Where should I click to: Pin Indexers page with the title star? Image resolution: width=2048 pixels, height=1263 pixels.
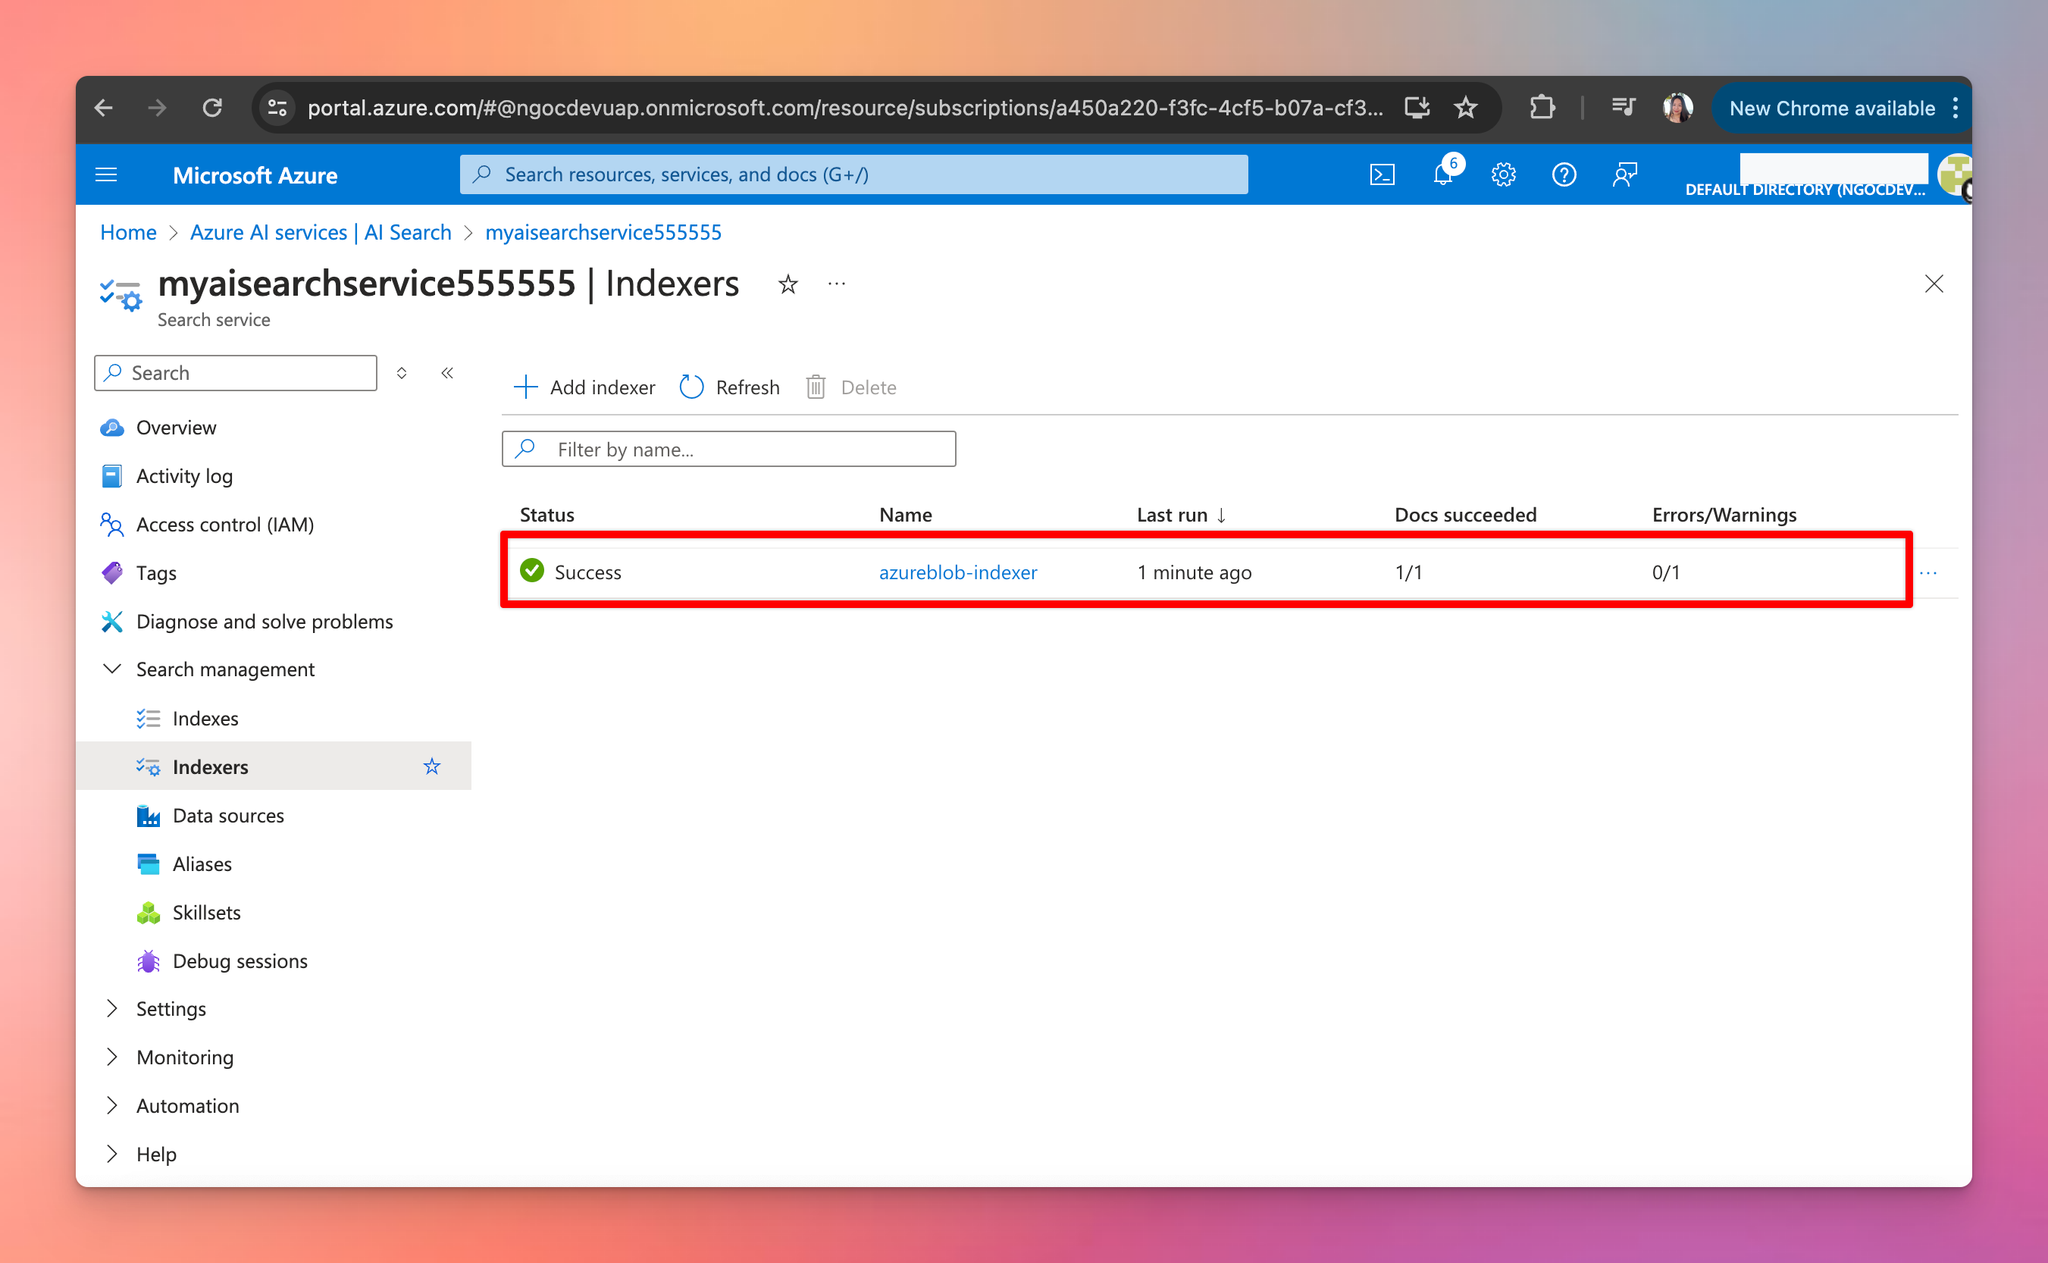tap(788, 285)
